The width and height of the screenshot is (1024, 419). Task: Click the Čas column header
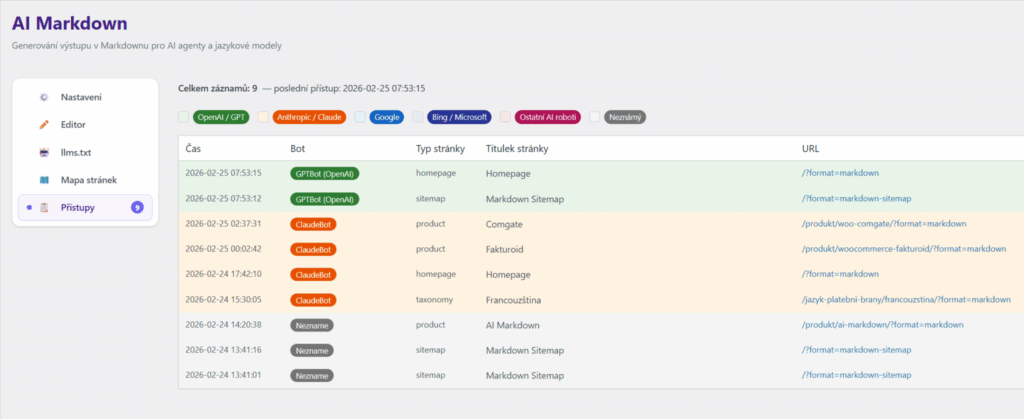point(193,149)
